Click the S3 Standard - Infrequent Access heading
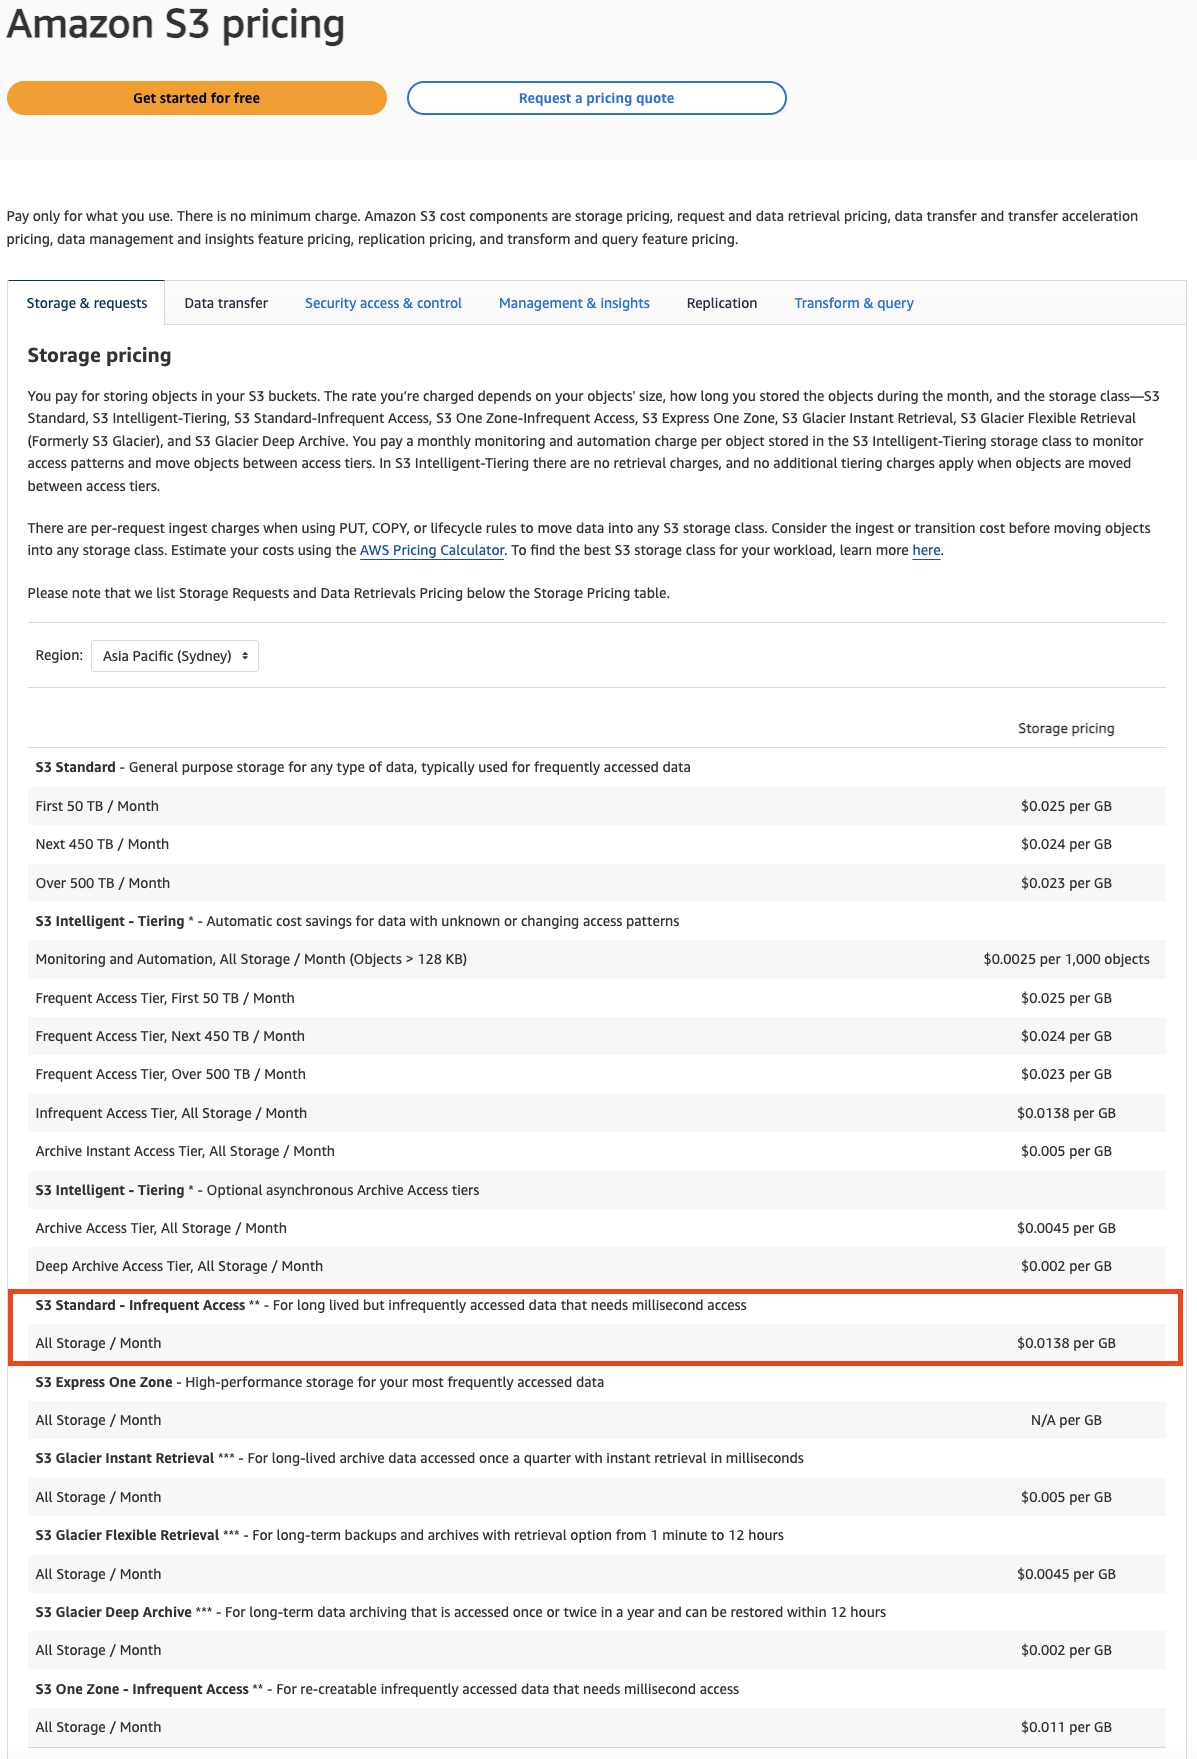The width and height of the screenshot is (1197, 1759). 391,1305
